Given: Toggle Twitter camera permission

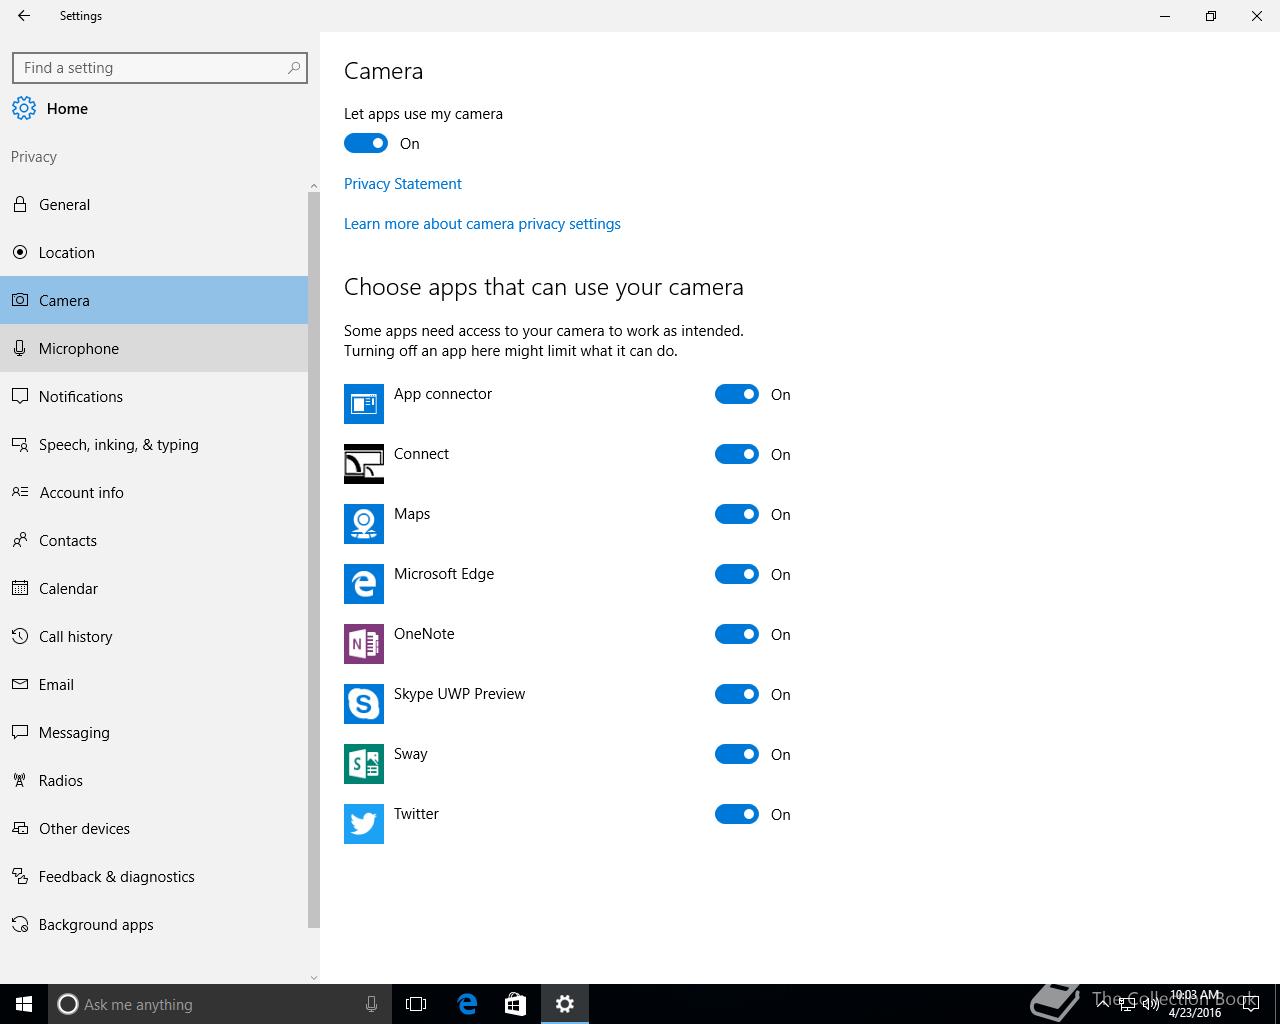Looking at the screenshot, I should (x=737, y=814).
